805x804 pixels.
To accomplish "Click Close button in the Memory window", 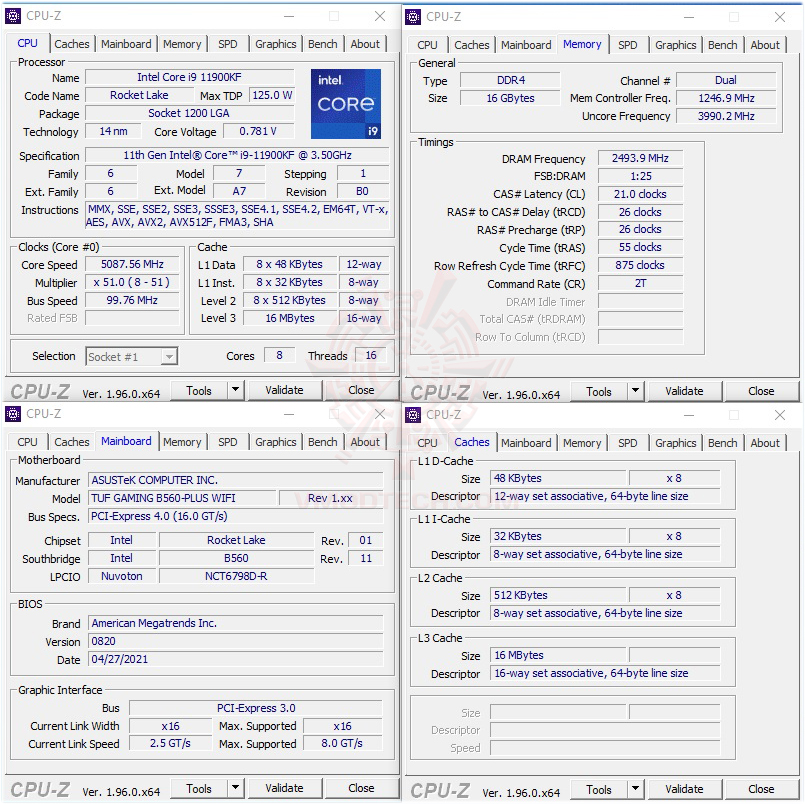I will tap(761, 391).
